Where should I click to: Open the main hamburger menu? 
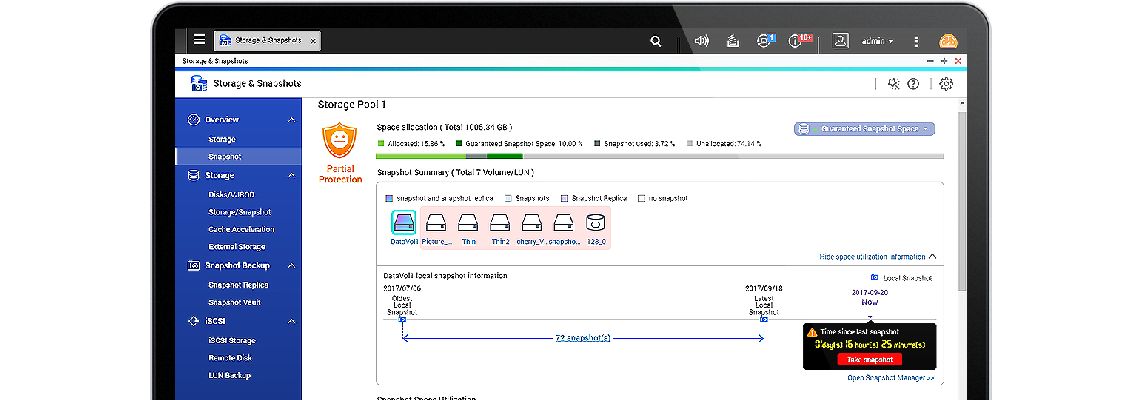199,41
